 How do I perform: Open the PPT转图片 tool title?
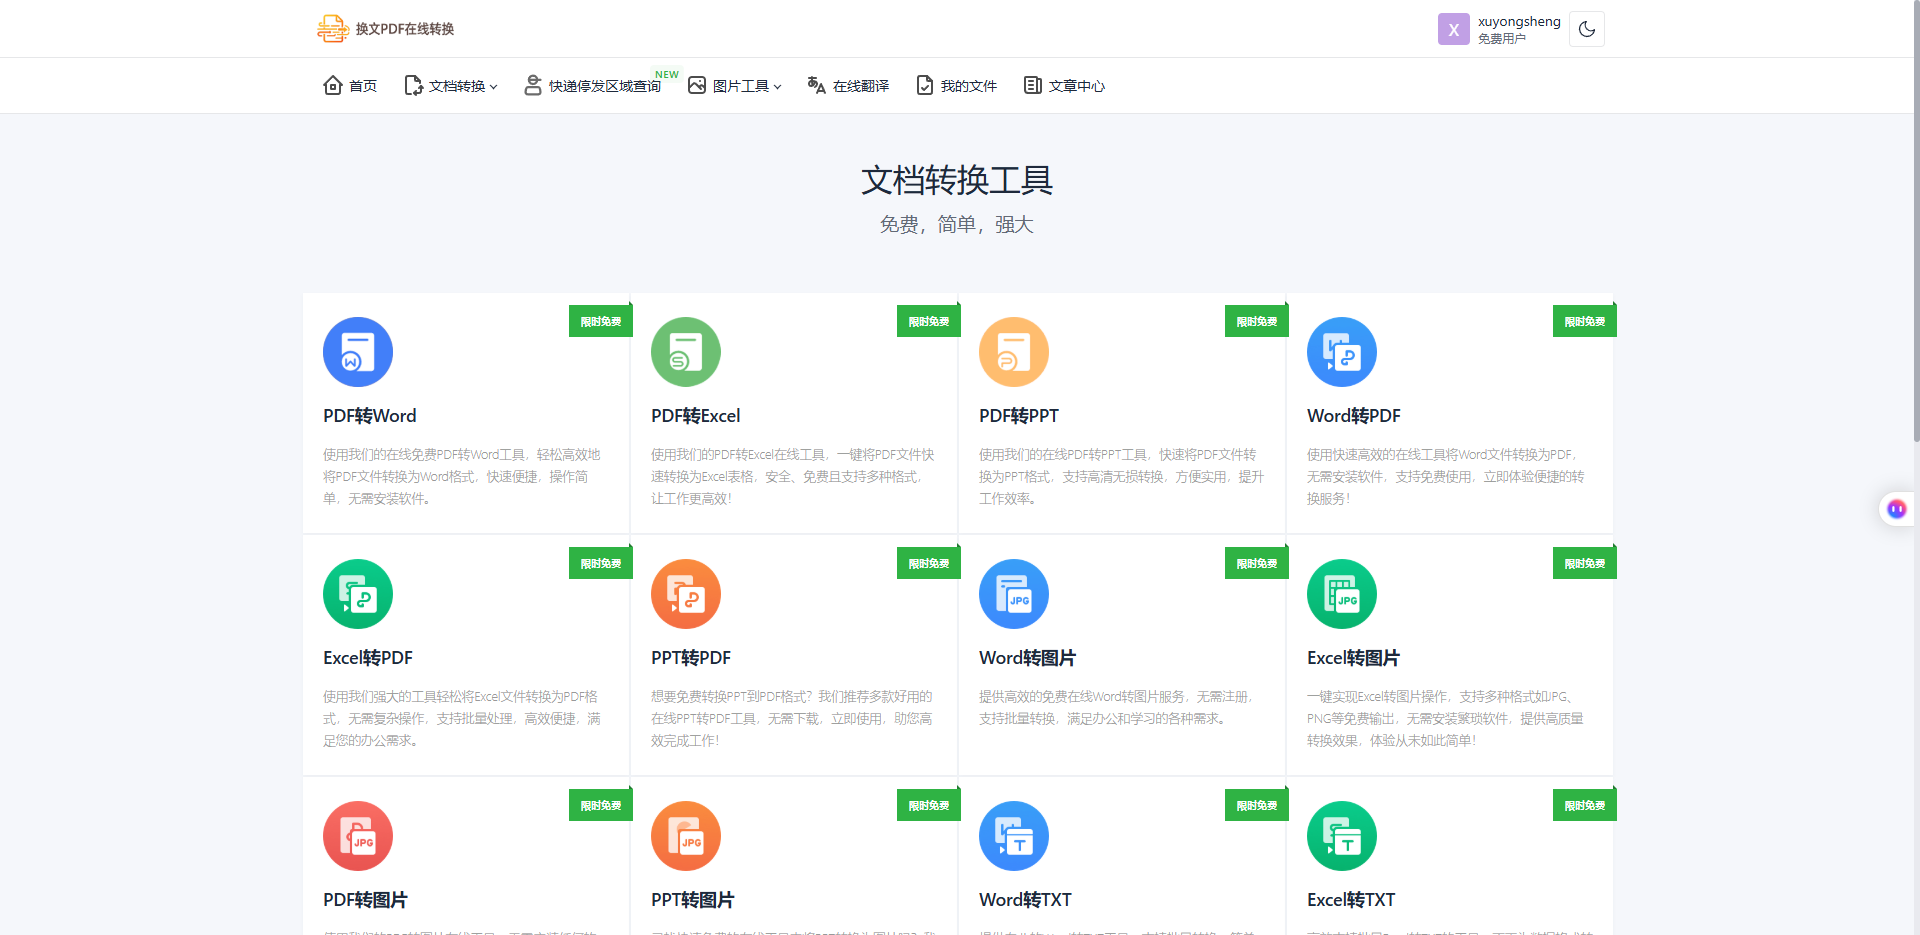[x=692, y=899]
